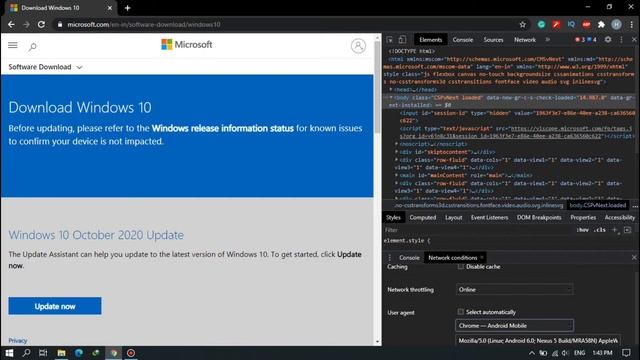Toggle the .cls class editor button
This screenshot has width=640, height=360.
(x=599, y=230)
